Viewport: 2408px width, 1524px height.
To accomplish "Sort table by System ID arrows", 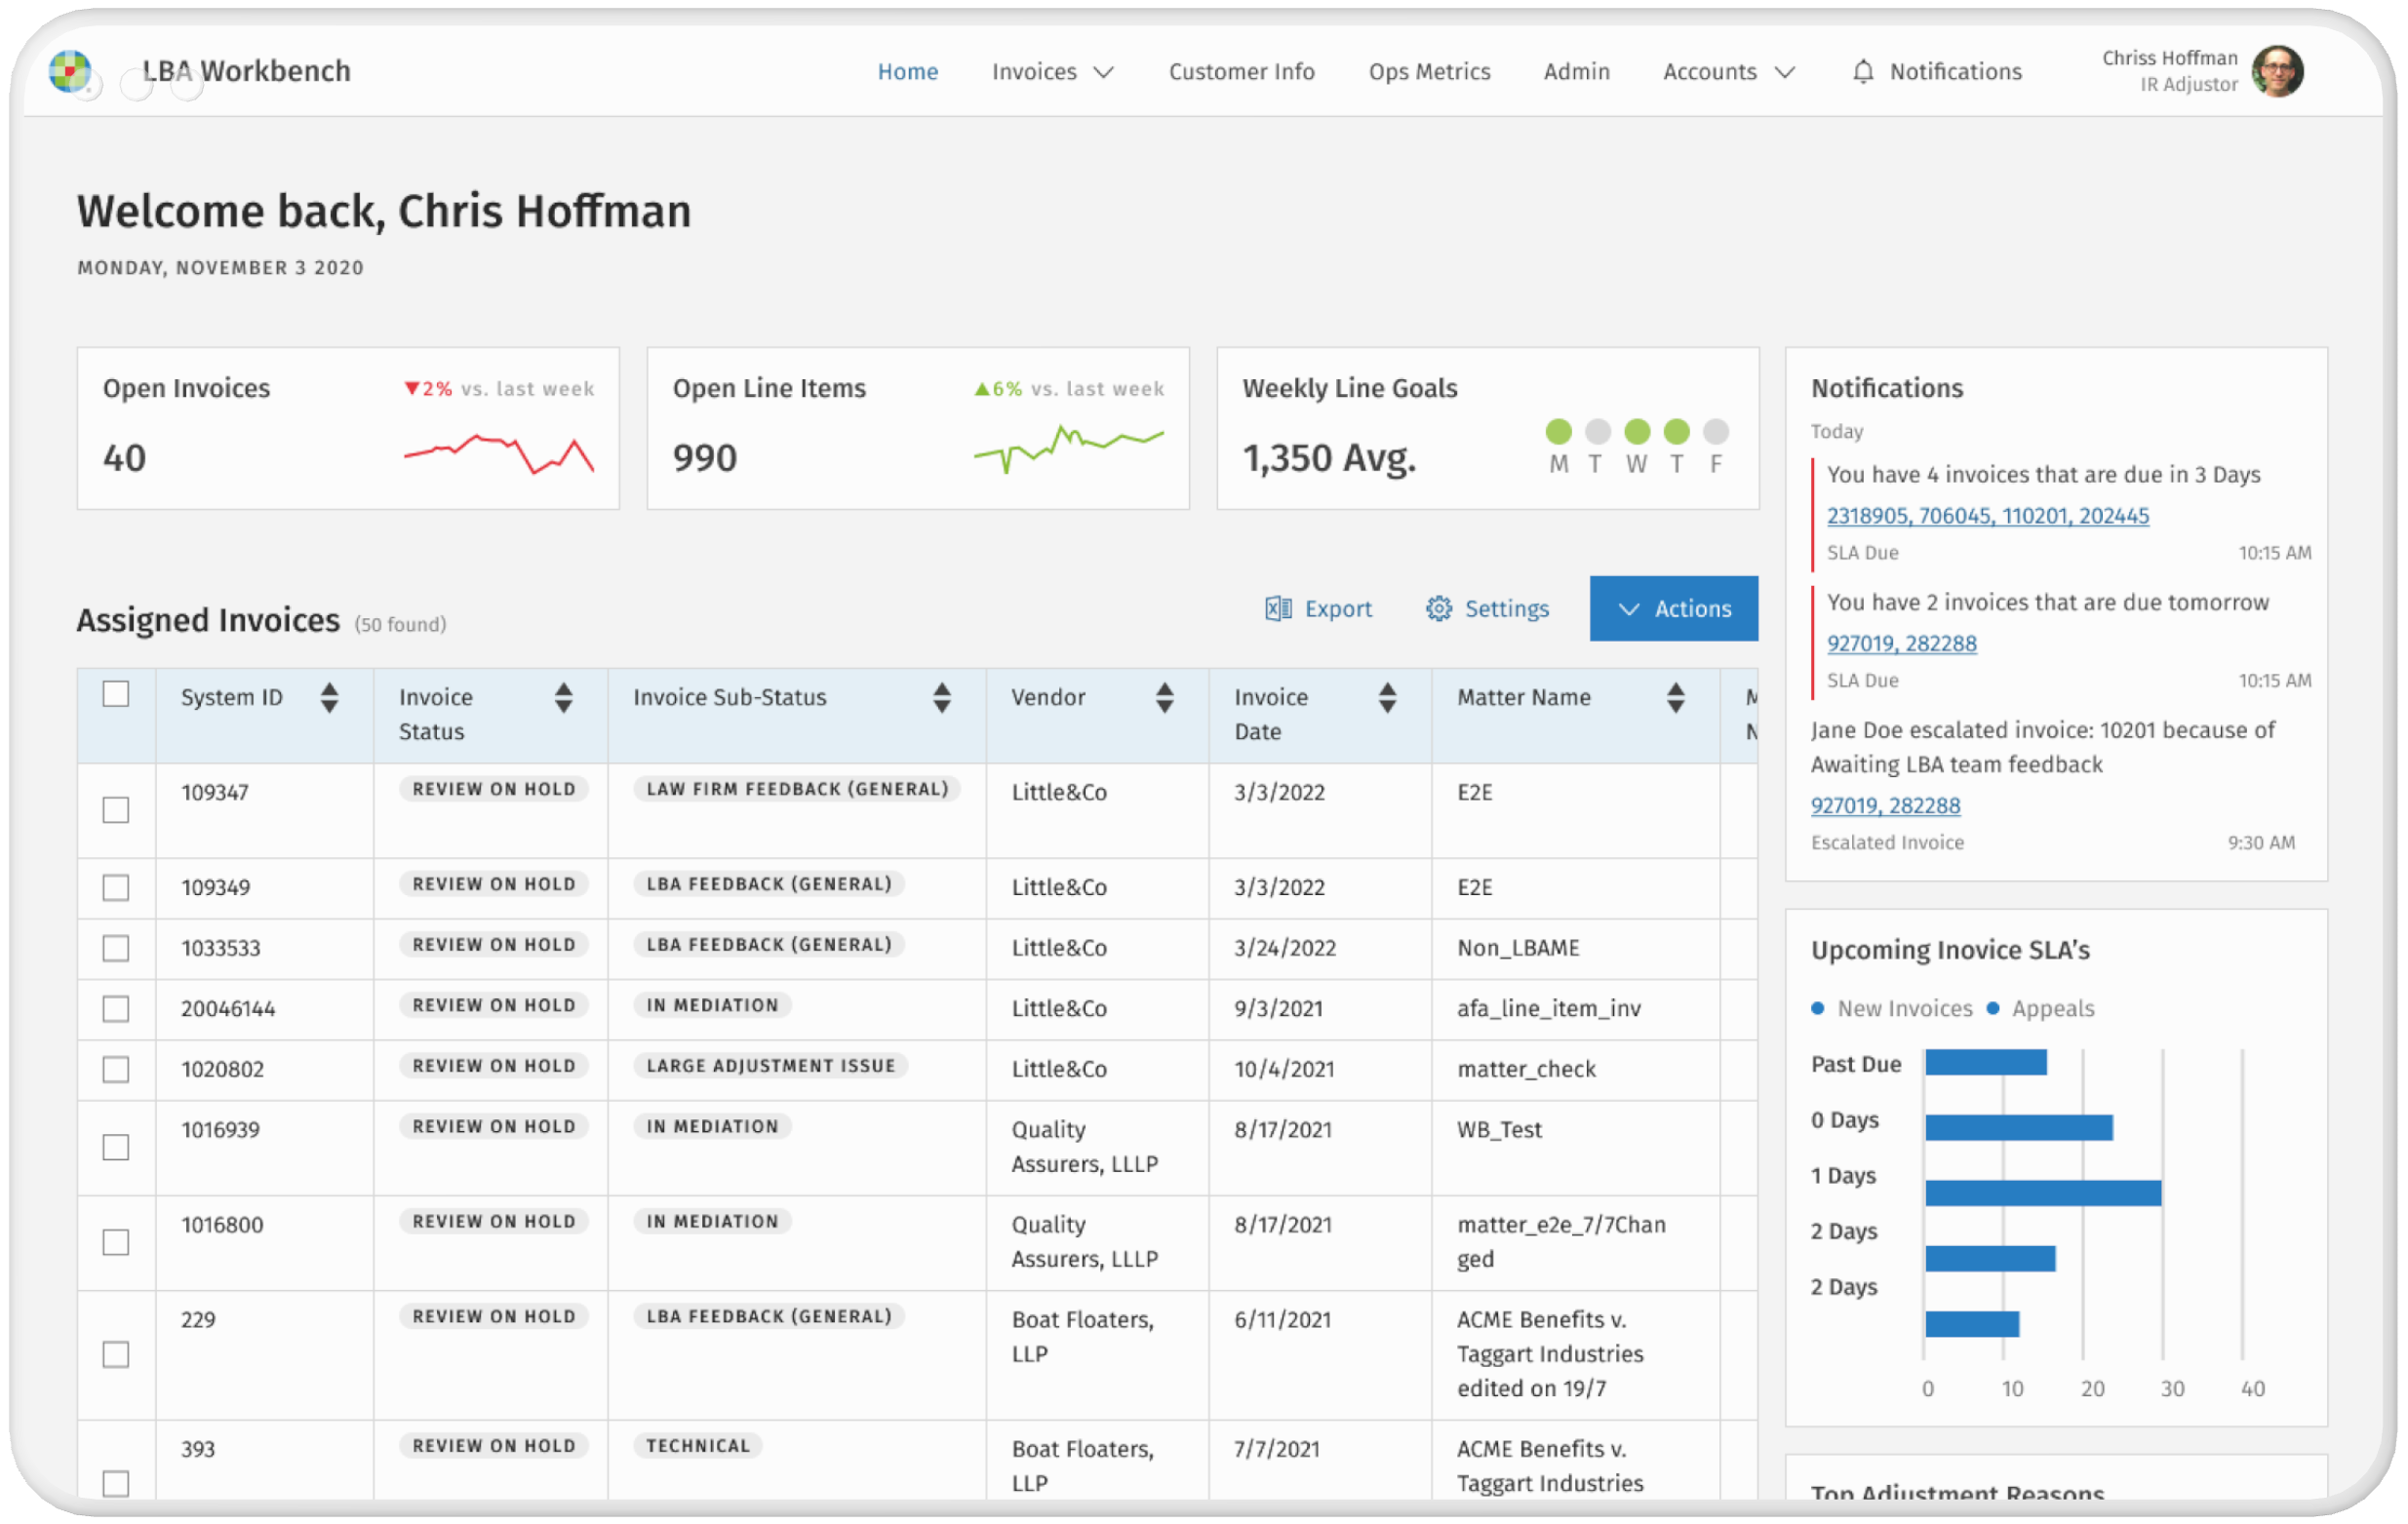I will click(329, 697).
